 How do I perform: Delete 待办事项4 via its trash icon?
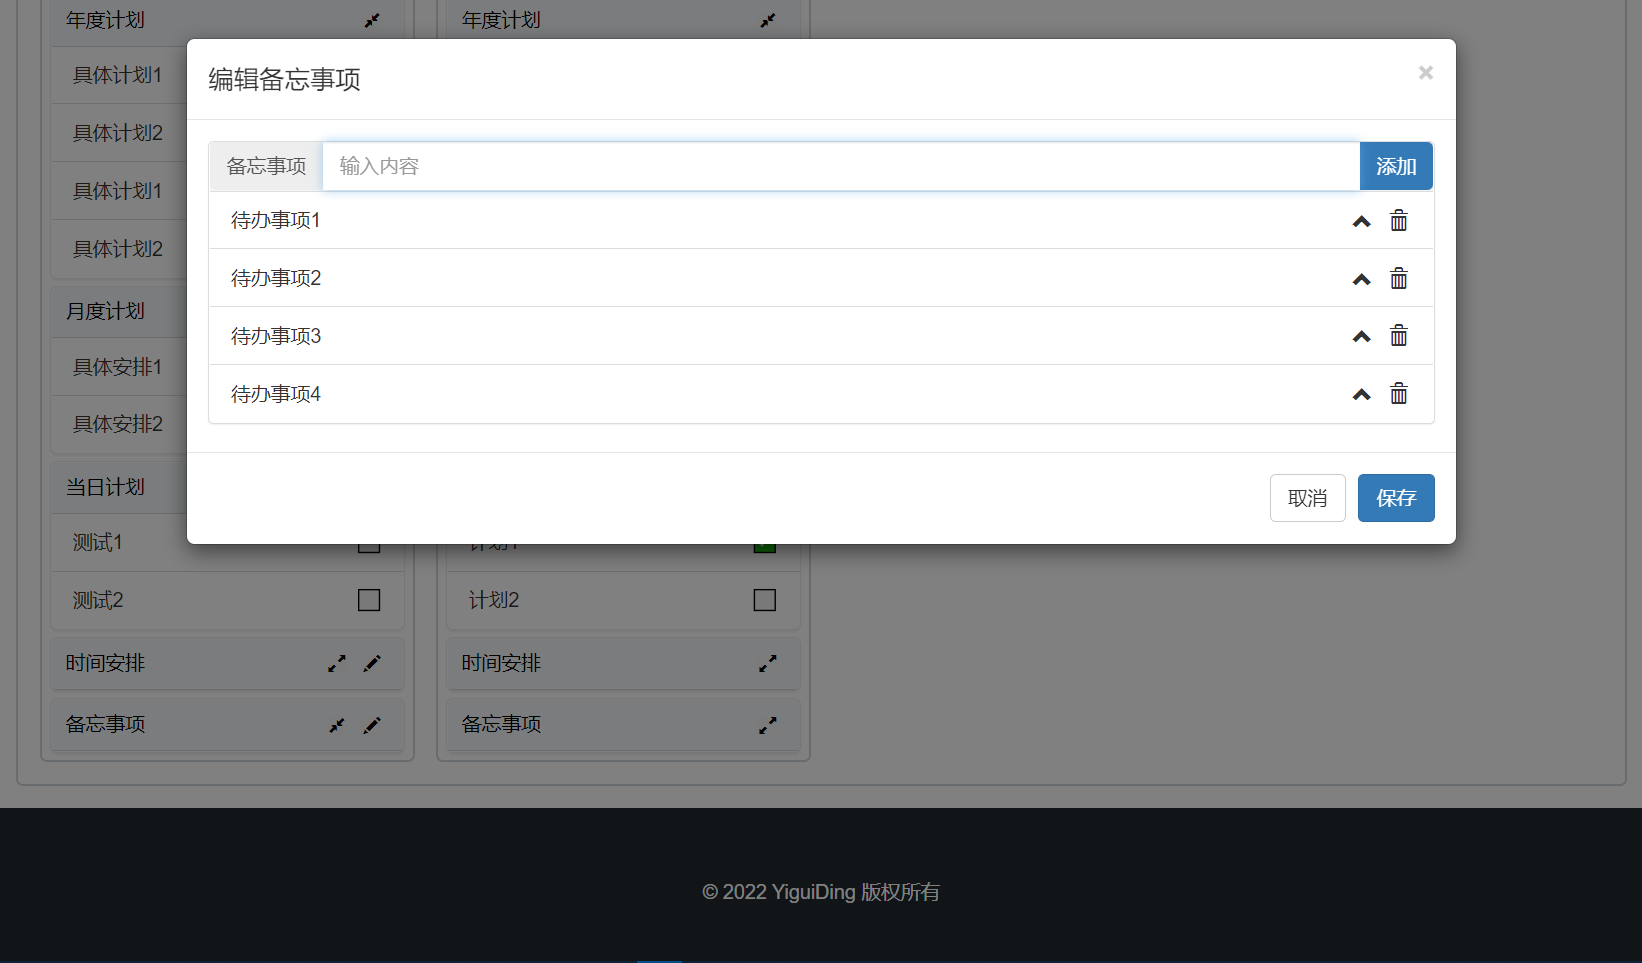click(x=1398, y=394)
